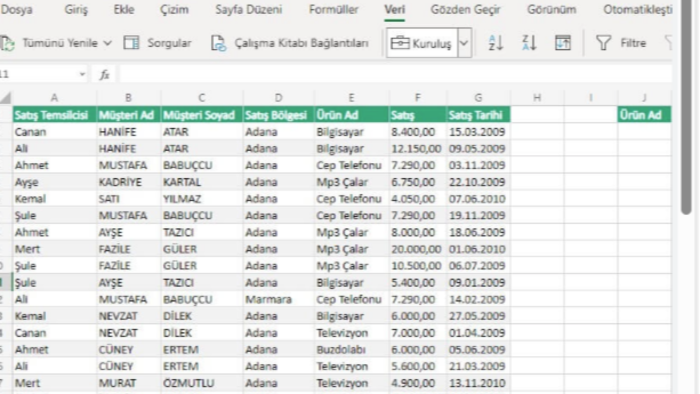700x394 pixels.
Task: Expand the data types gallery arrow
Action: 464,43
